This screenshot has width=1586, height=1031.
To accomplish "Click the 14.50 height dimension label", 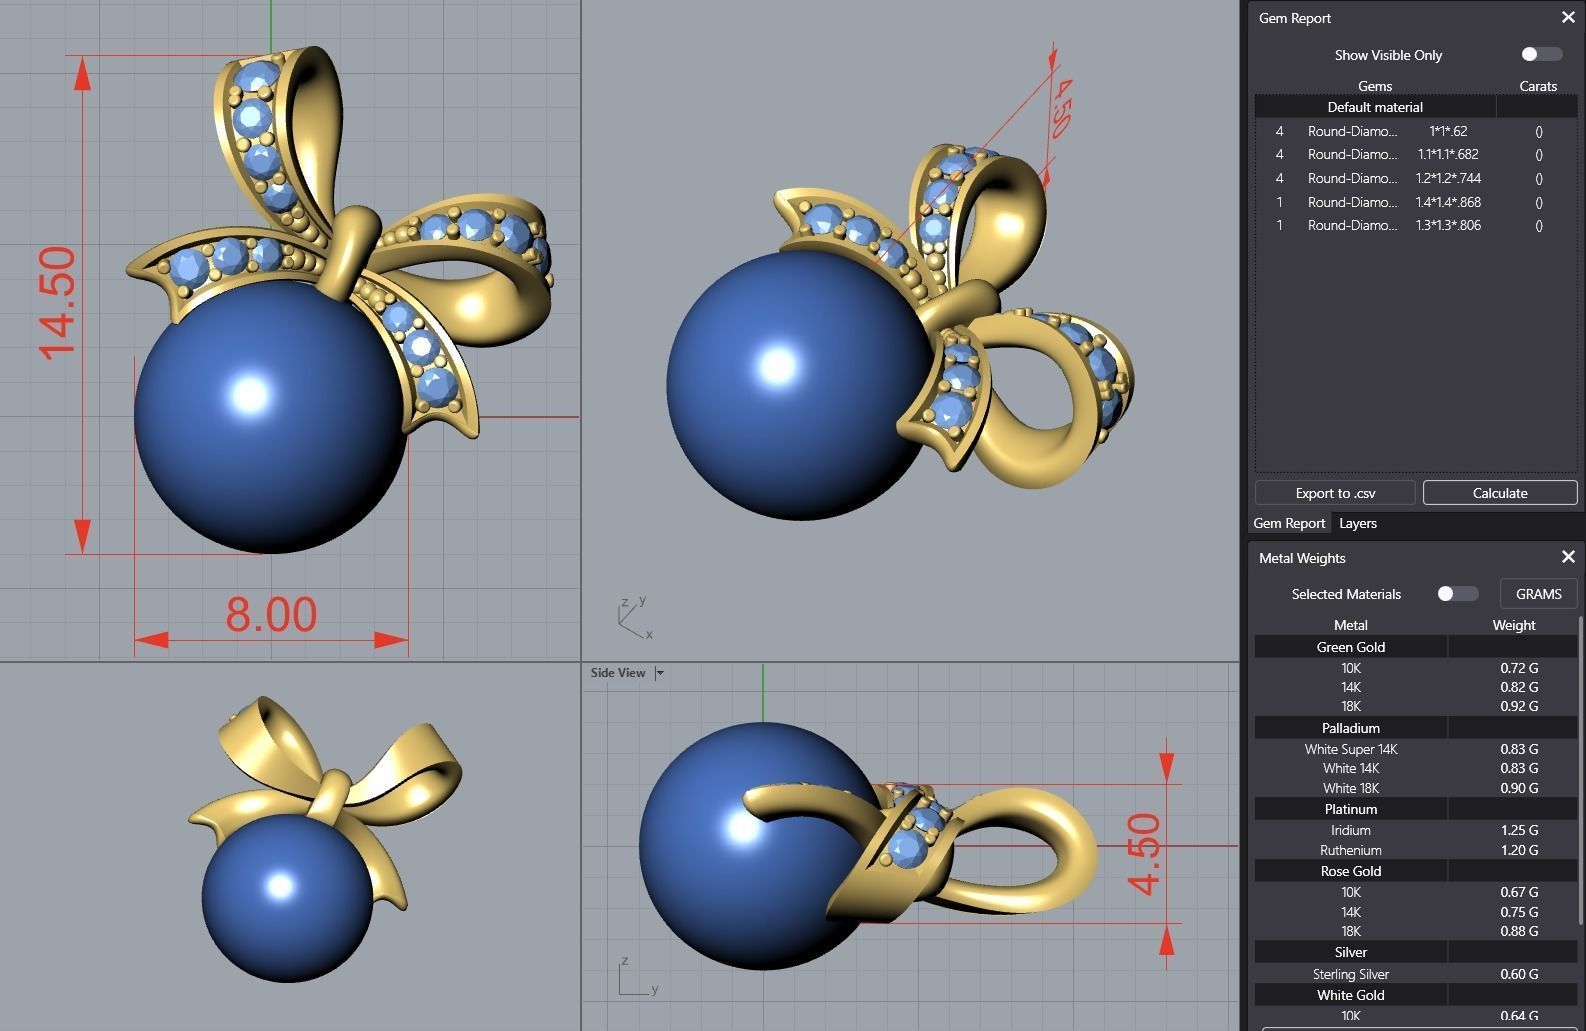I will click(x=58, y=303).
